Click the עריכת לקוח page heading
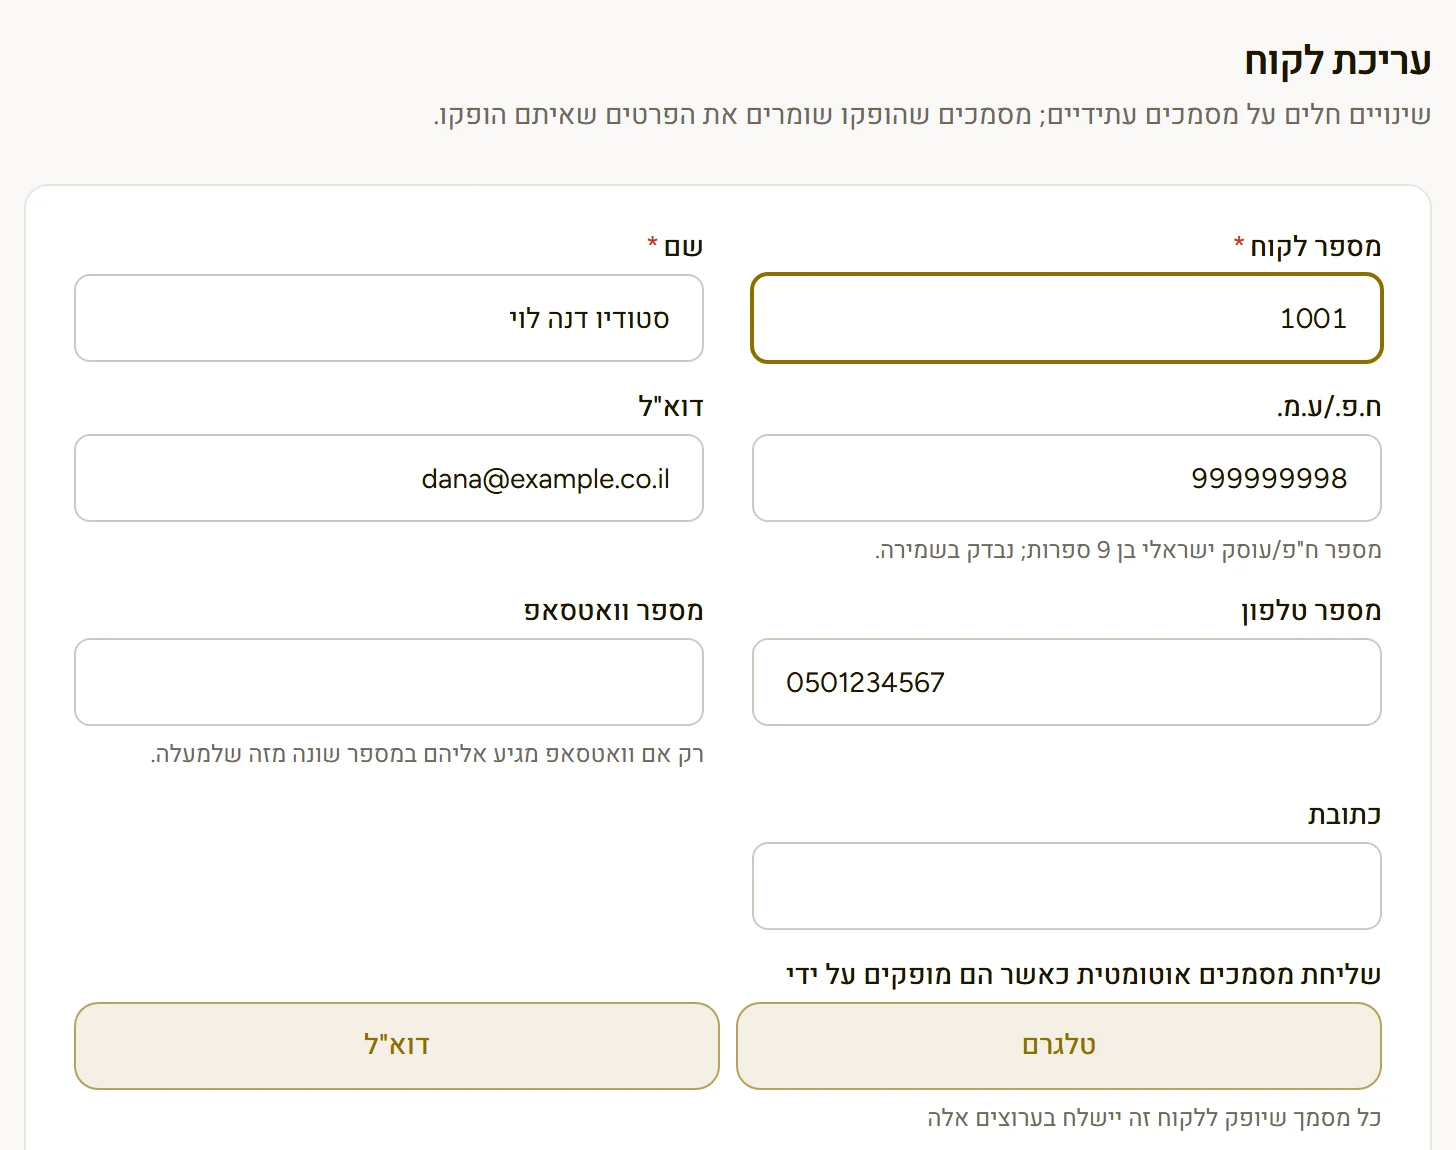Screen dimensions: 1456x1150 1337,61
